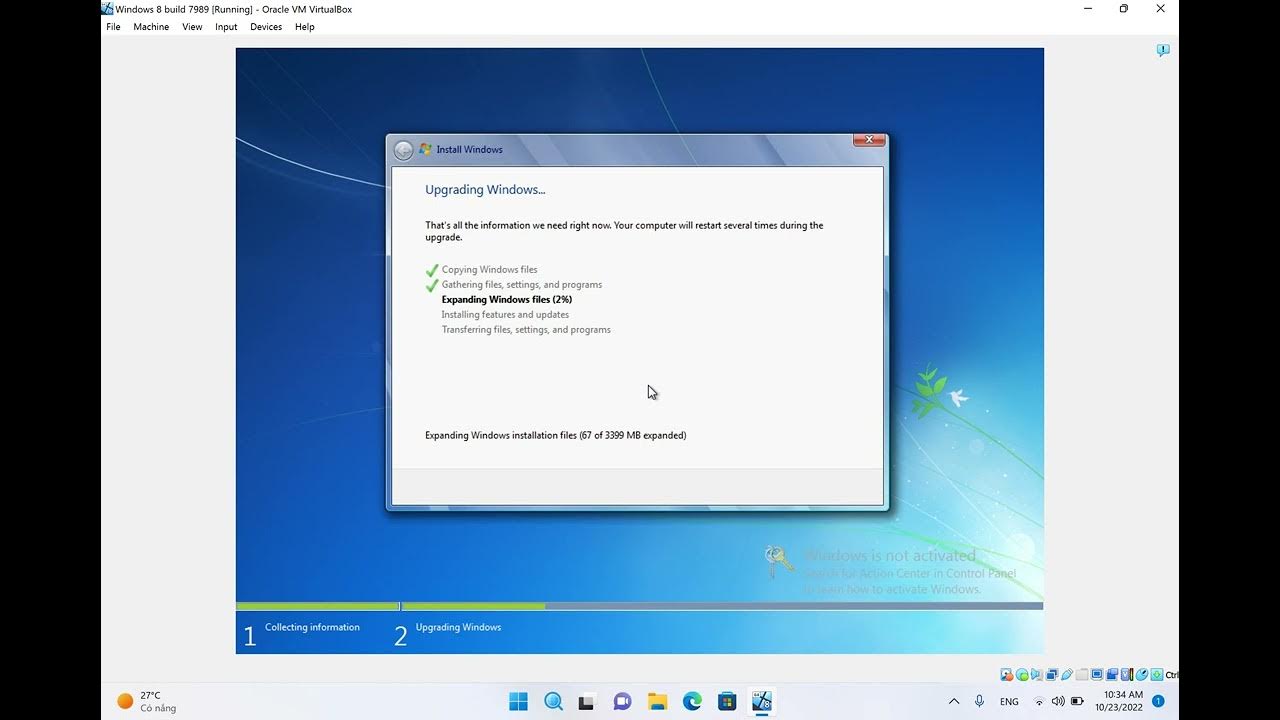
Task: Open the Wi-Fi network tray icon
Action: click(x=1040, y=701)
